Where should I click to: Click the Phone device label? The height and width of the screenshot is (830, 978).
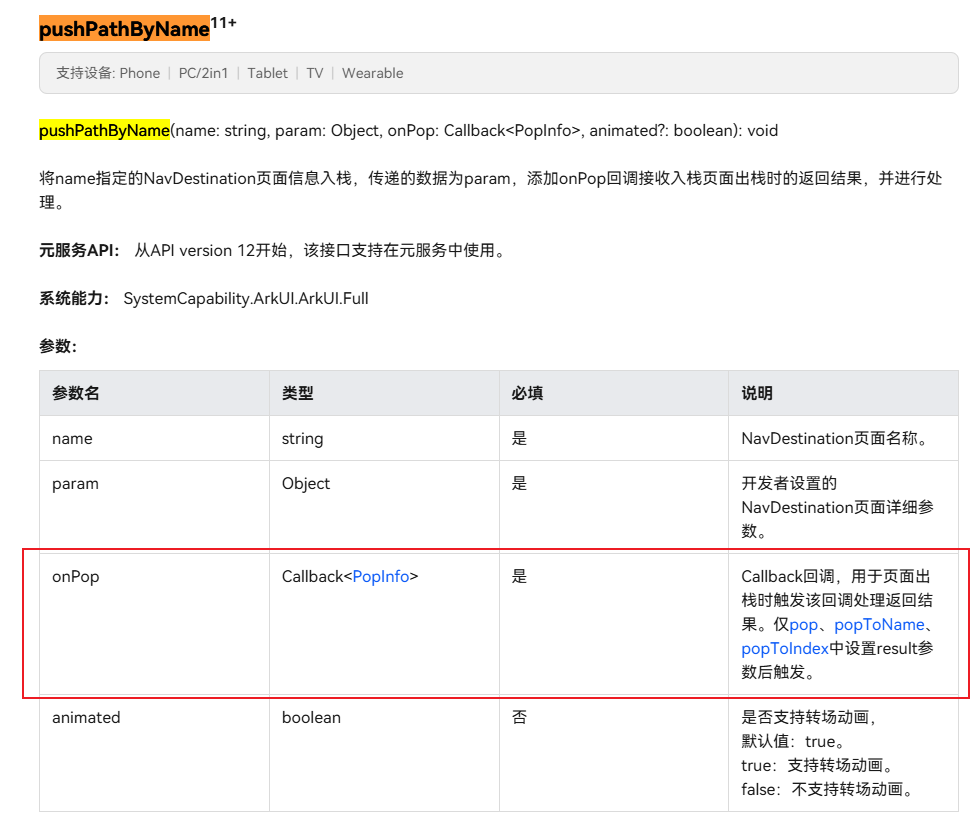pos(140,74)
